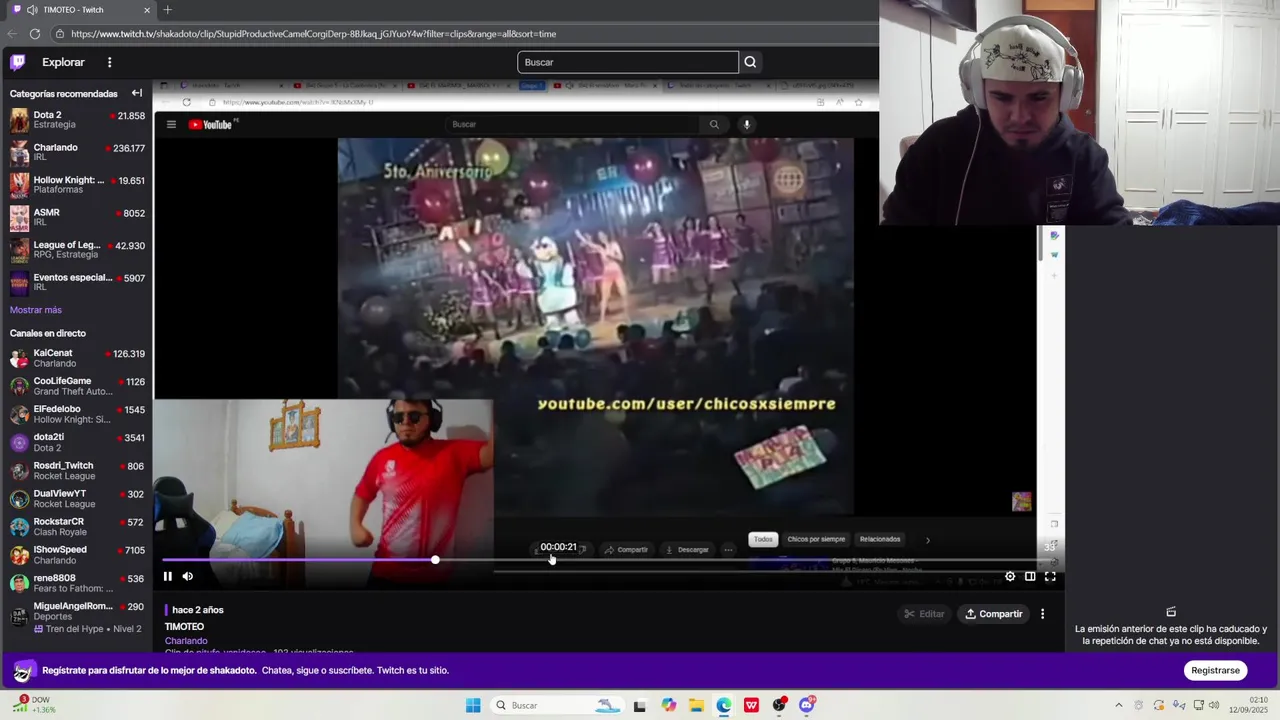Open the Task View taskbar icon

coord(640,705)
